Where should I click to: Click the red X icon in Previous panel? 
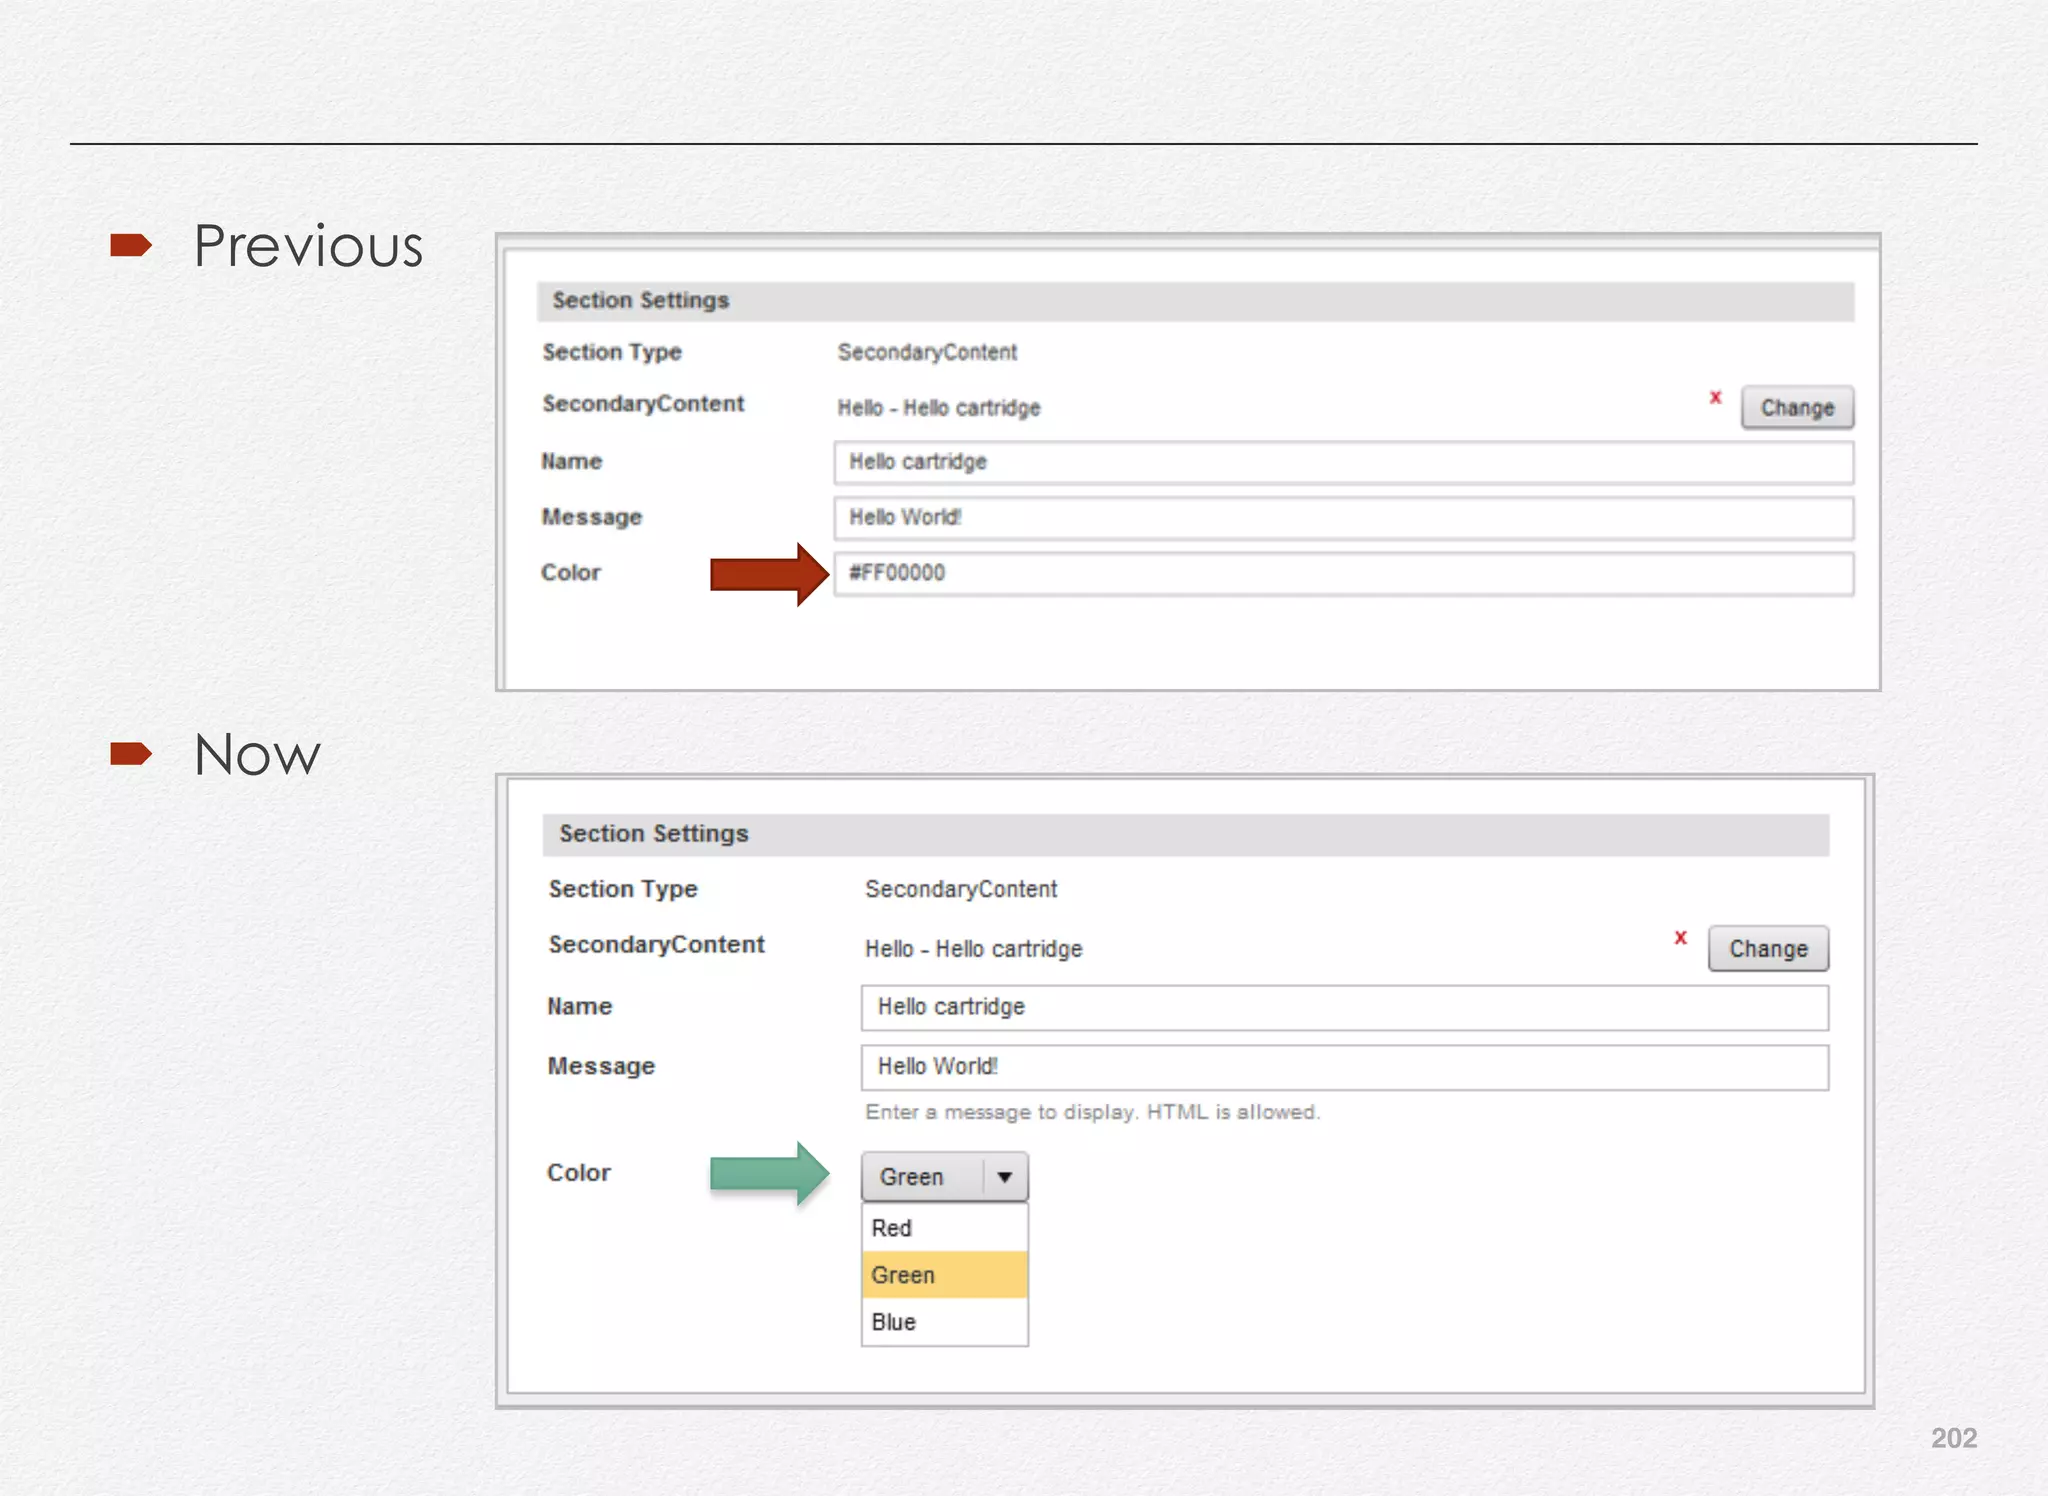tap(1715, 397)
